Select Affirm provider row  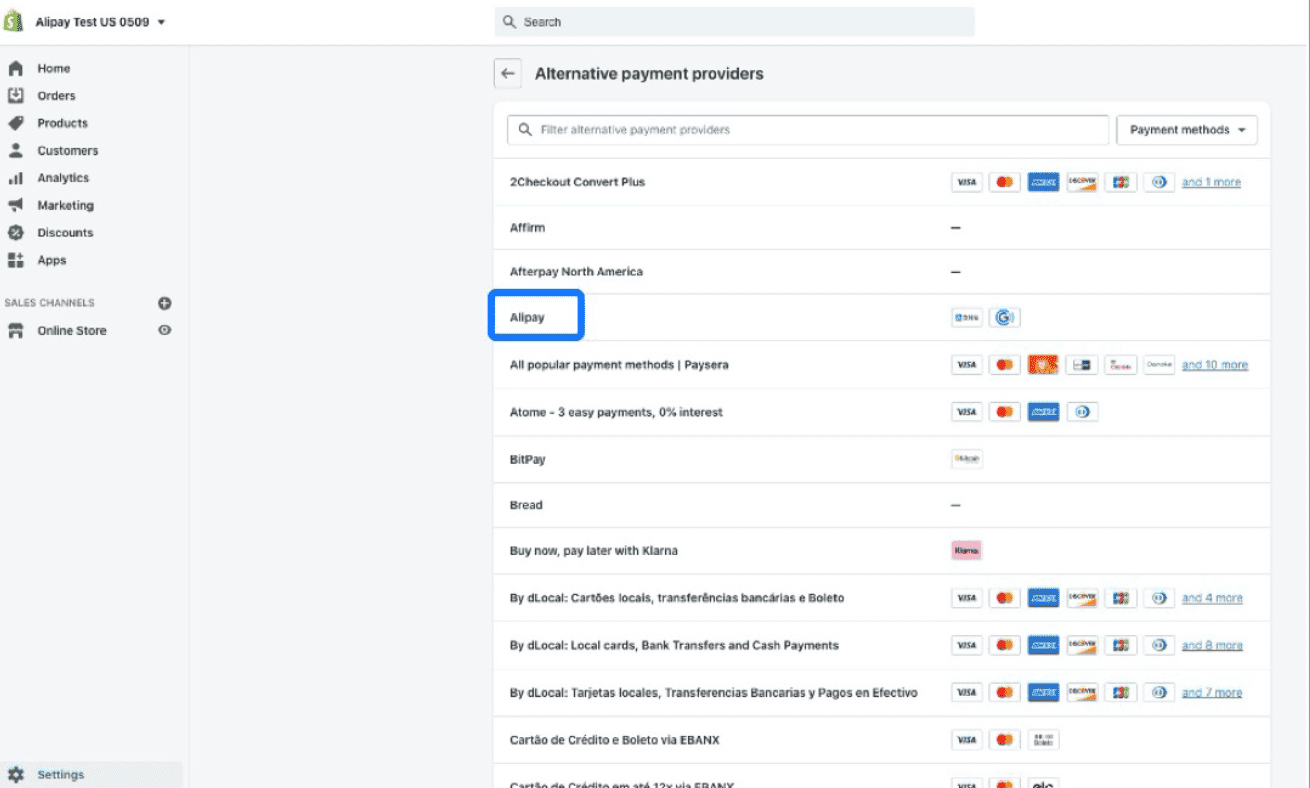(881, 228)
